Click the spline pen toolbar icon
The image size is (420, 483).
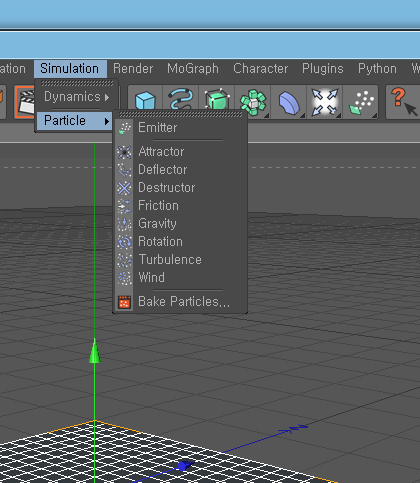click(181, 99)
